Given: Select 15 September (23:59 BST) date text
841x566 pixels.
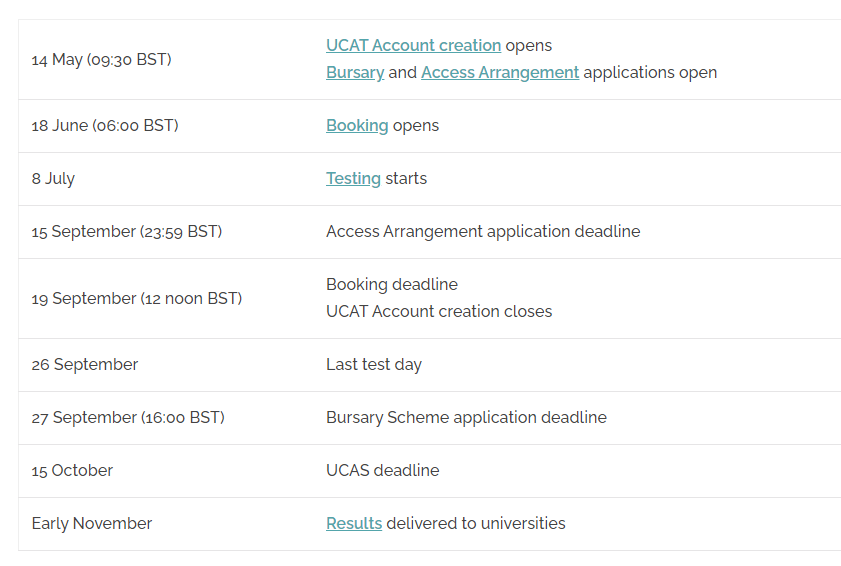Looking at the screenshot, I should click(x=127, y=232).
